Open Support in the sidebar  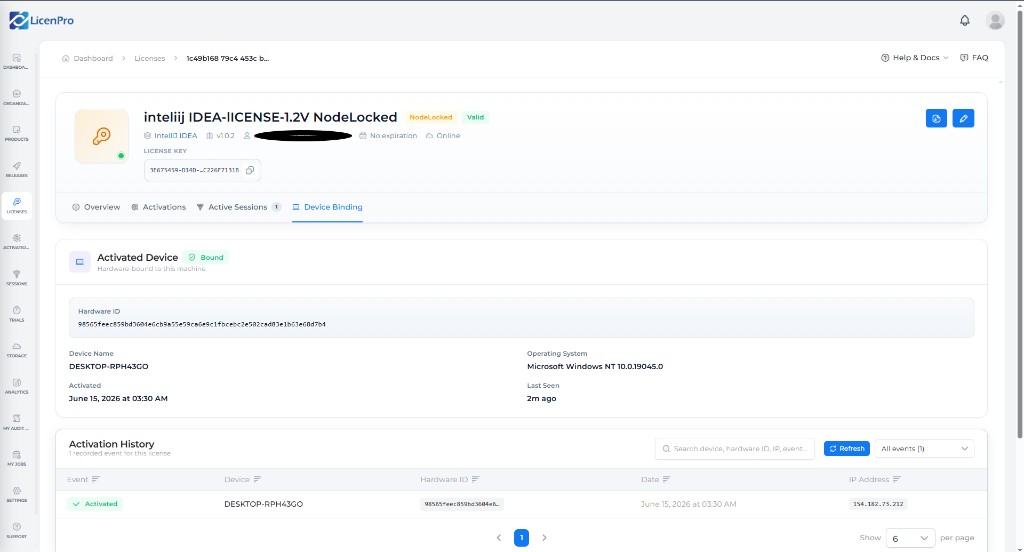16,530
